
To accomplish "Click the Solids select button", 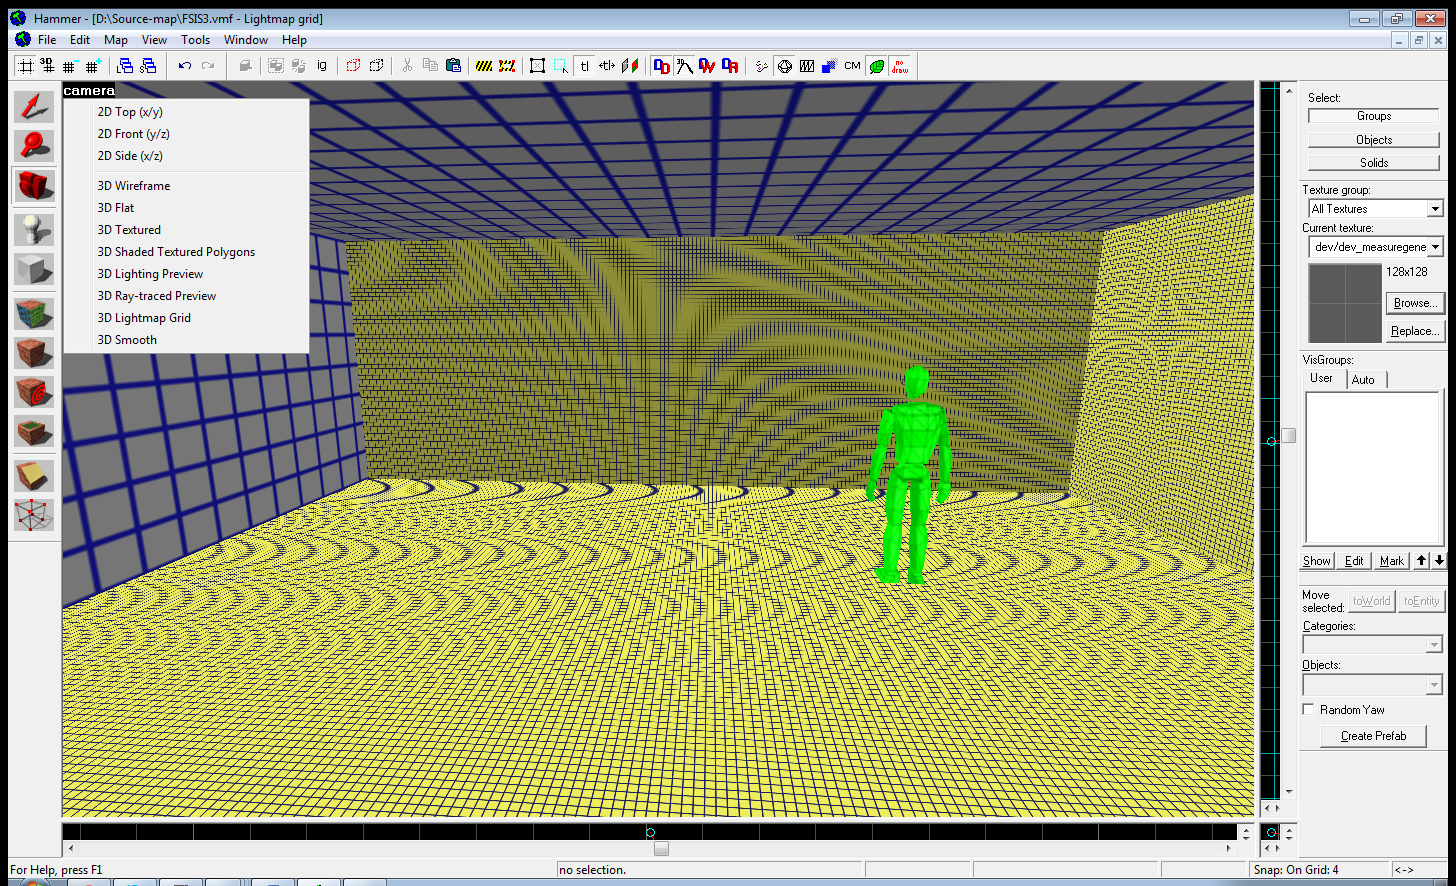I will (x=1374, y=162).
